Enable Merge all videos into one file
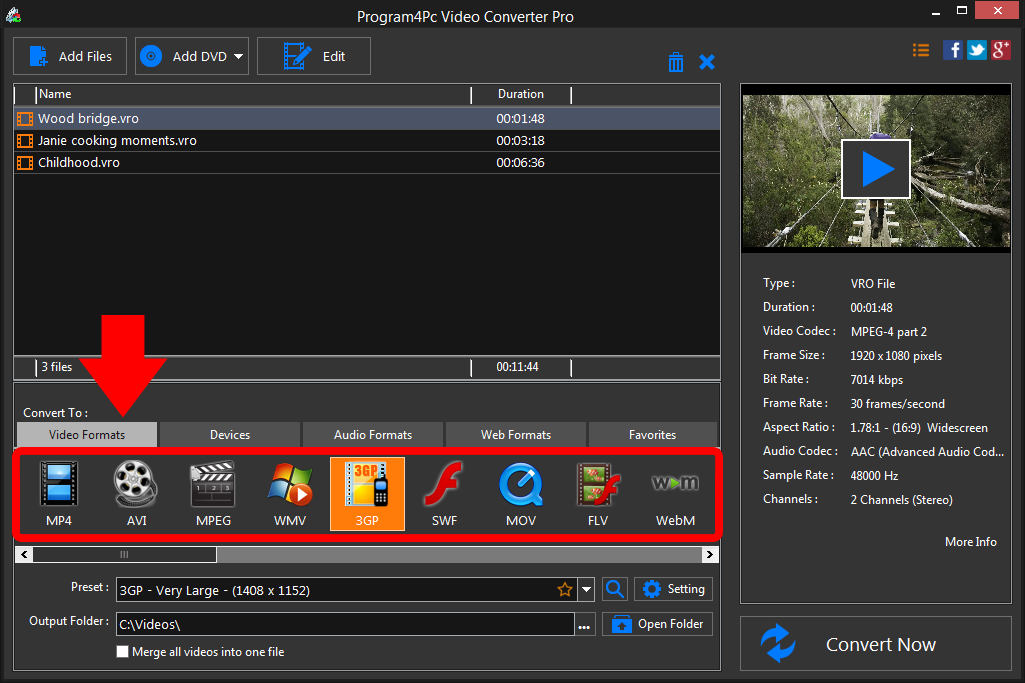Screen dimensions: 1025x683 pyautogui.click(x=123, y=652)
